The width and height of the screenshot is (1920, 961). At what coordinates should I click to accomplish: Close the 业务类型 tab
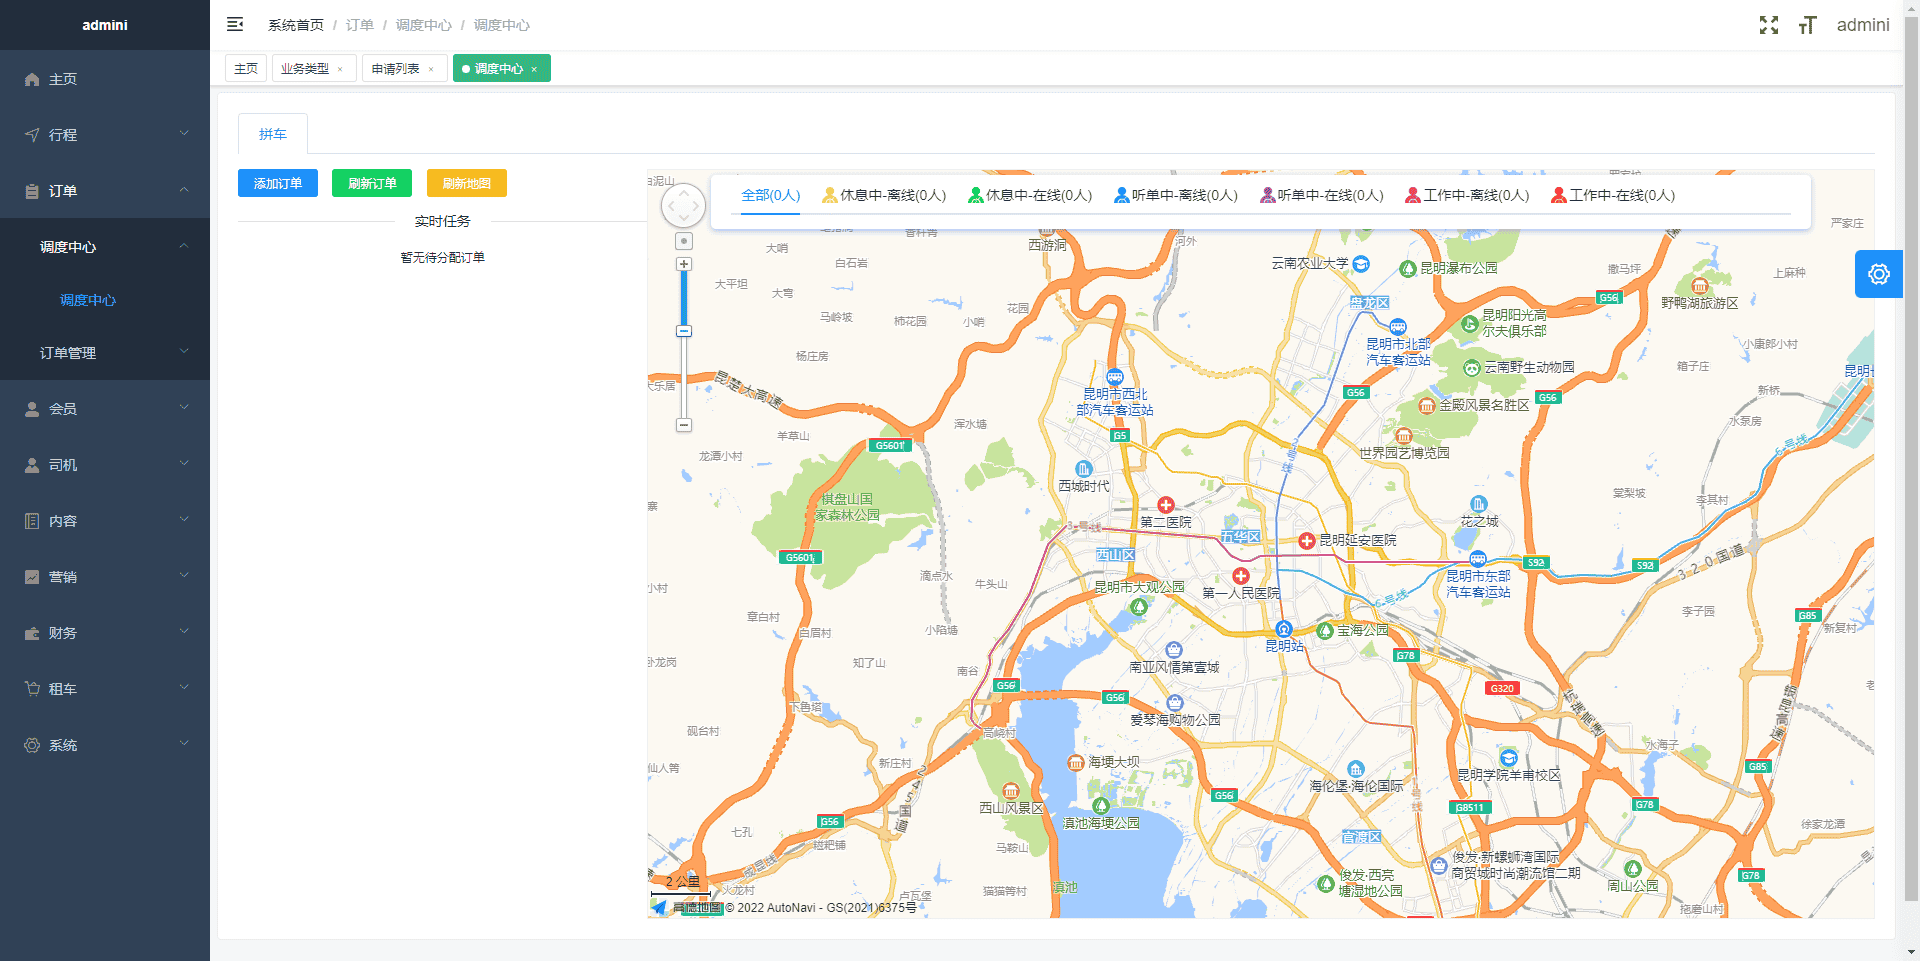[x=340, y=69]
